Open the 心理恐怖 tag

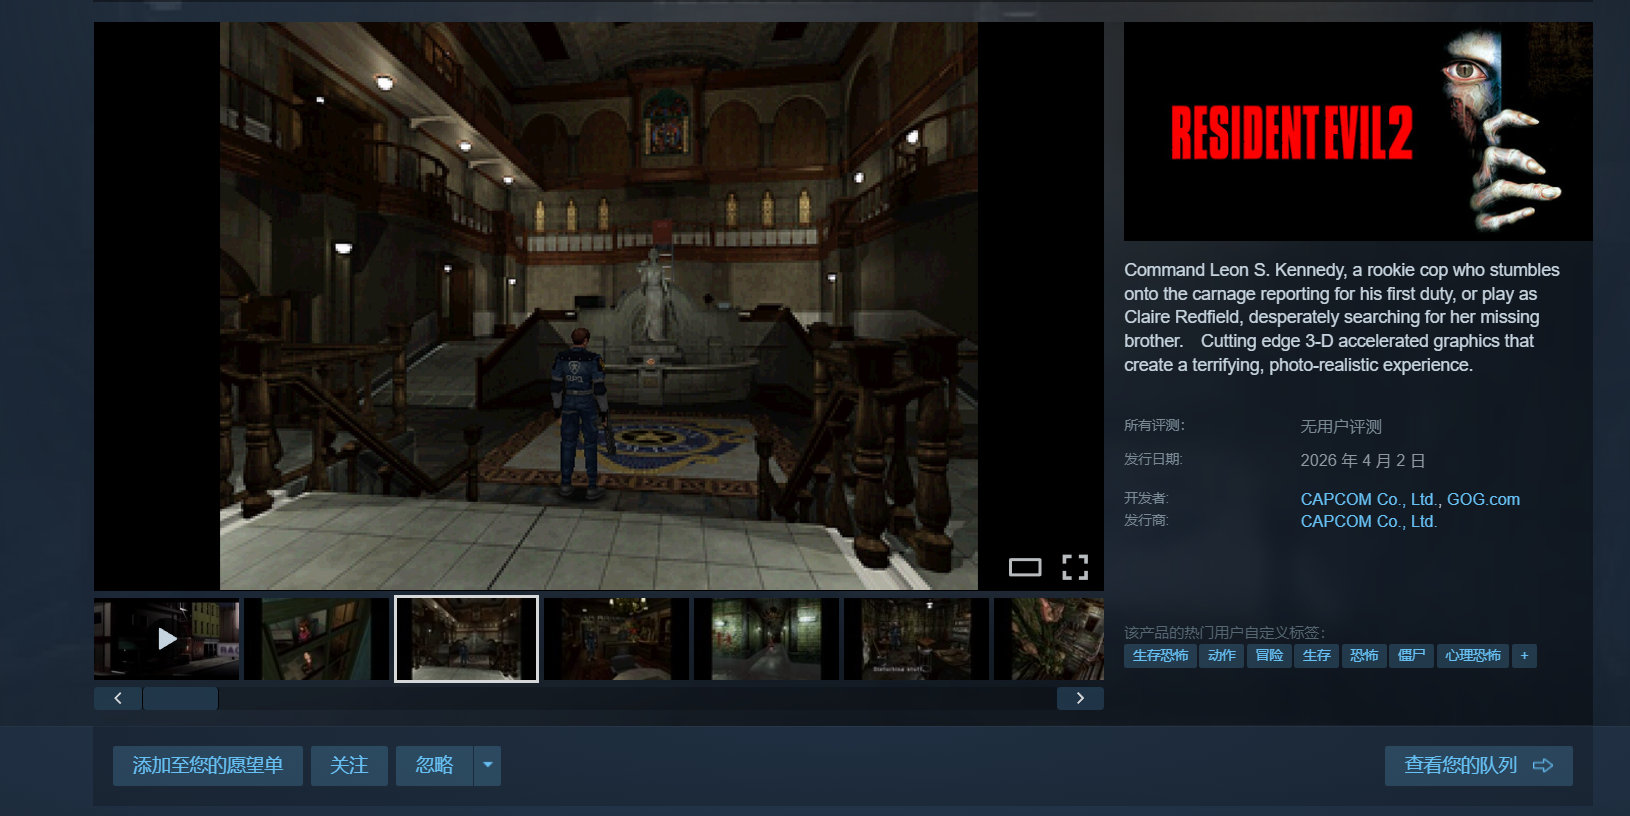(1473, 656)
